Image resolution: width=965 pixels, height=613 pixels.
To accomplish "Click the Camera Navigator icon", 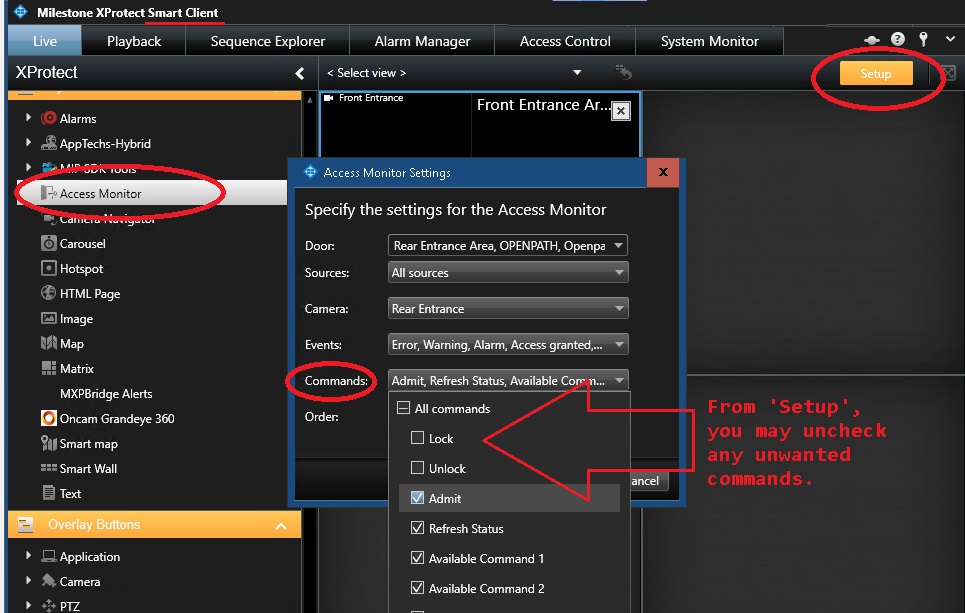I will 48,218.
